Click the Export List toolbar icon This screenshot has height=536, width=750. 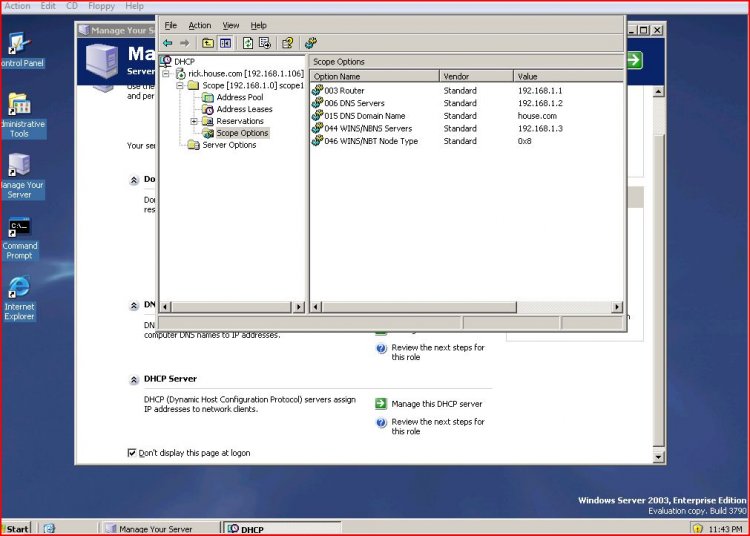point(265,43)
